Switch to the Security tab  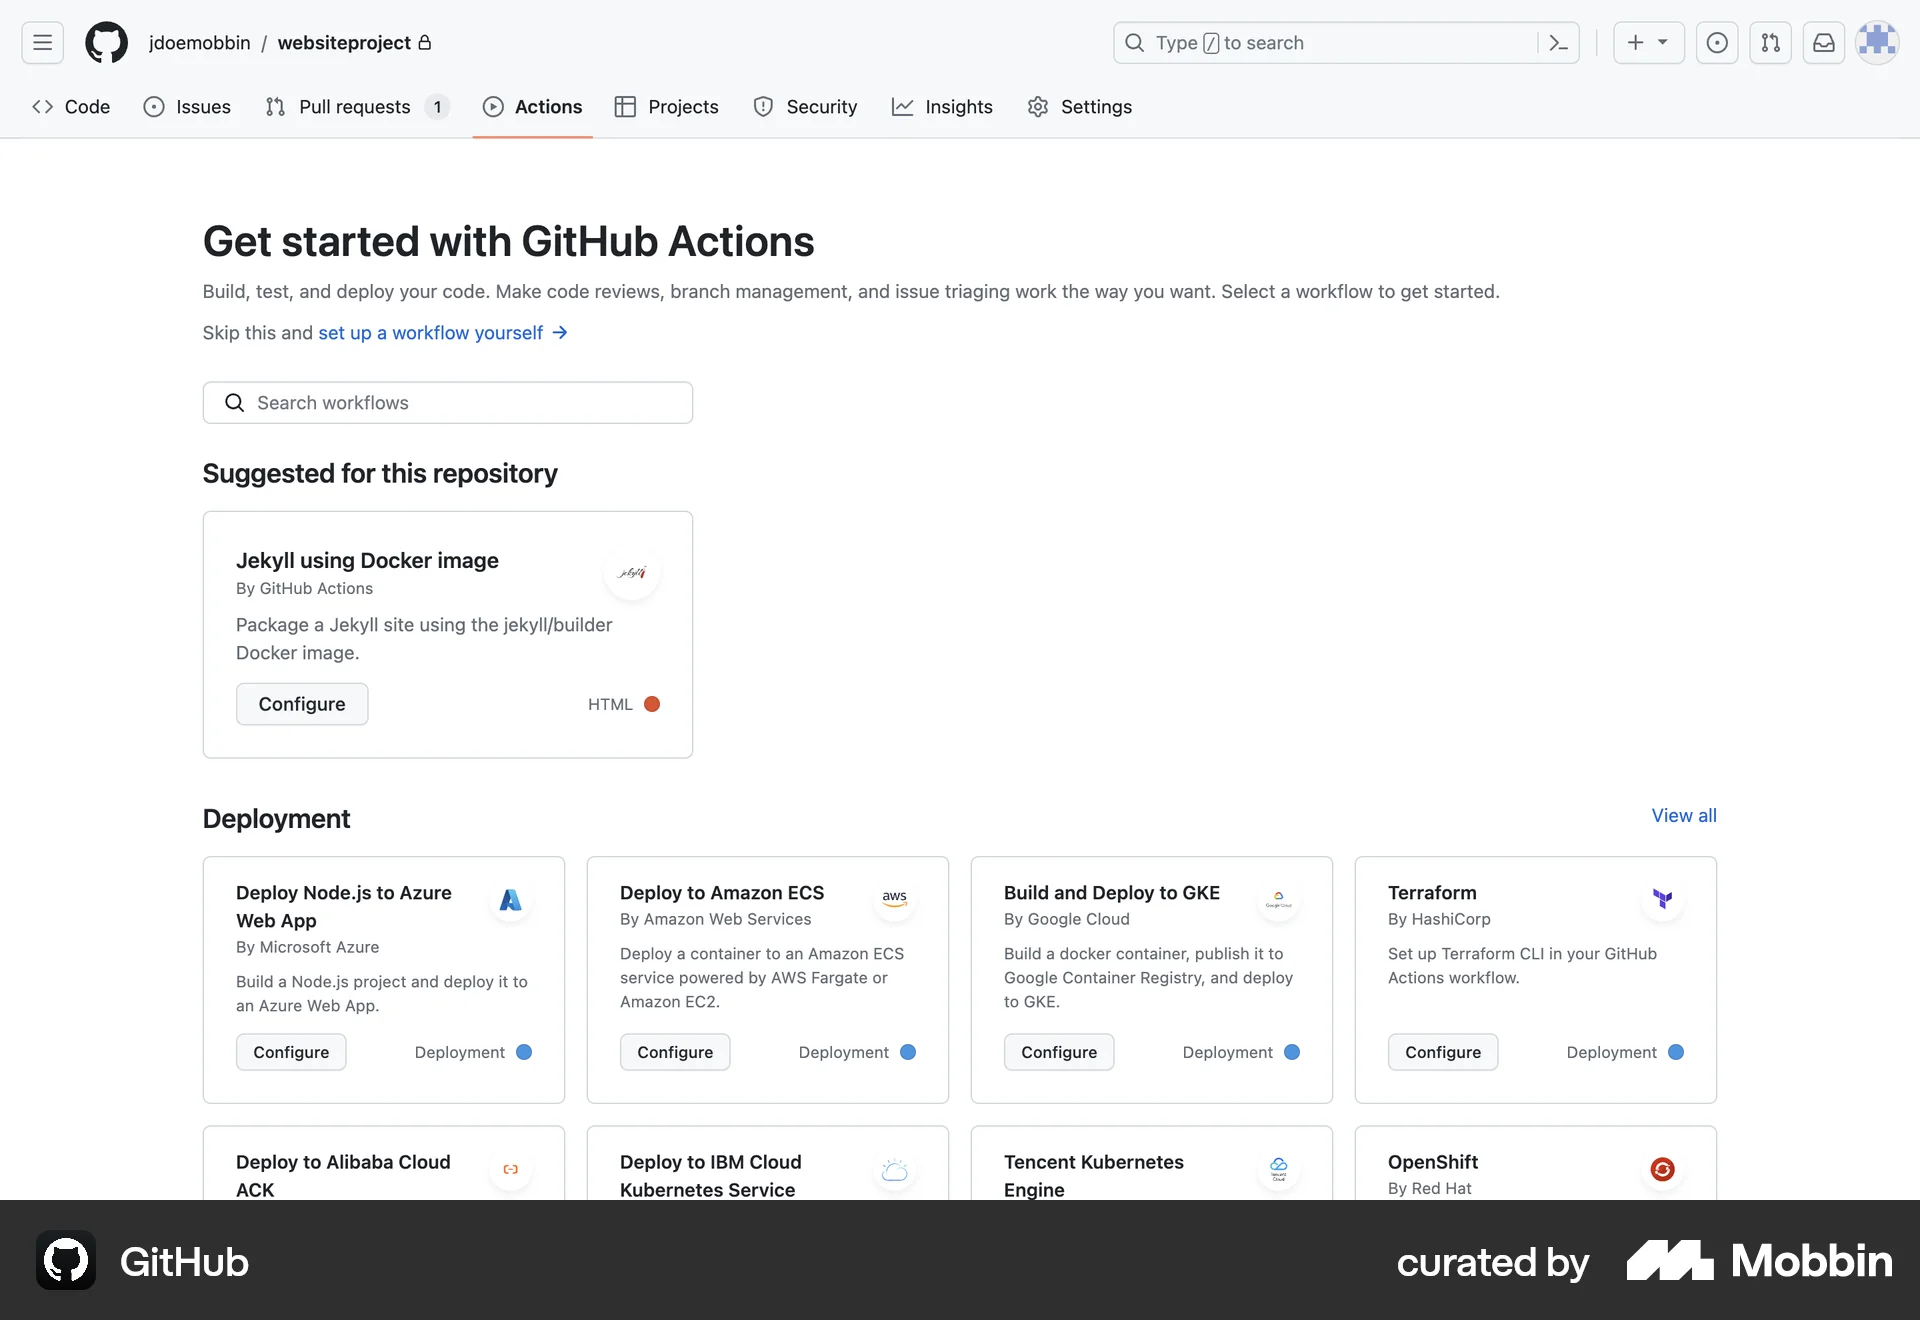806,107
